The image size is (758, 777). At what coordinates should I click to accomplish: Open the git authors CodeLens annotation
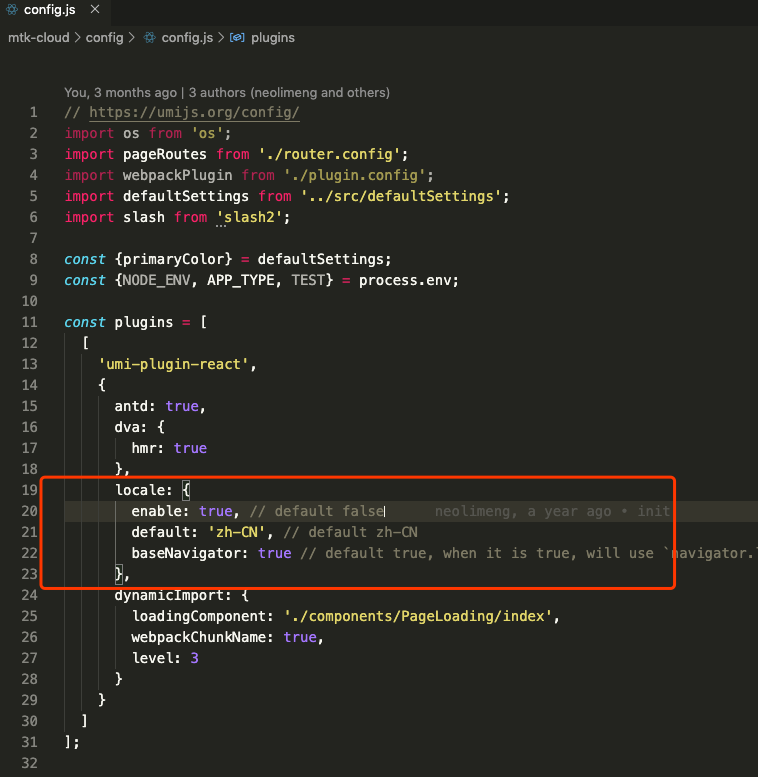pyautogui.click(x=227, y=93)
